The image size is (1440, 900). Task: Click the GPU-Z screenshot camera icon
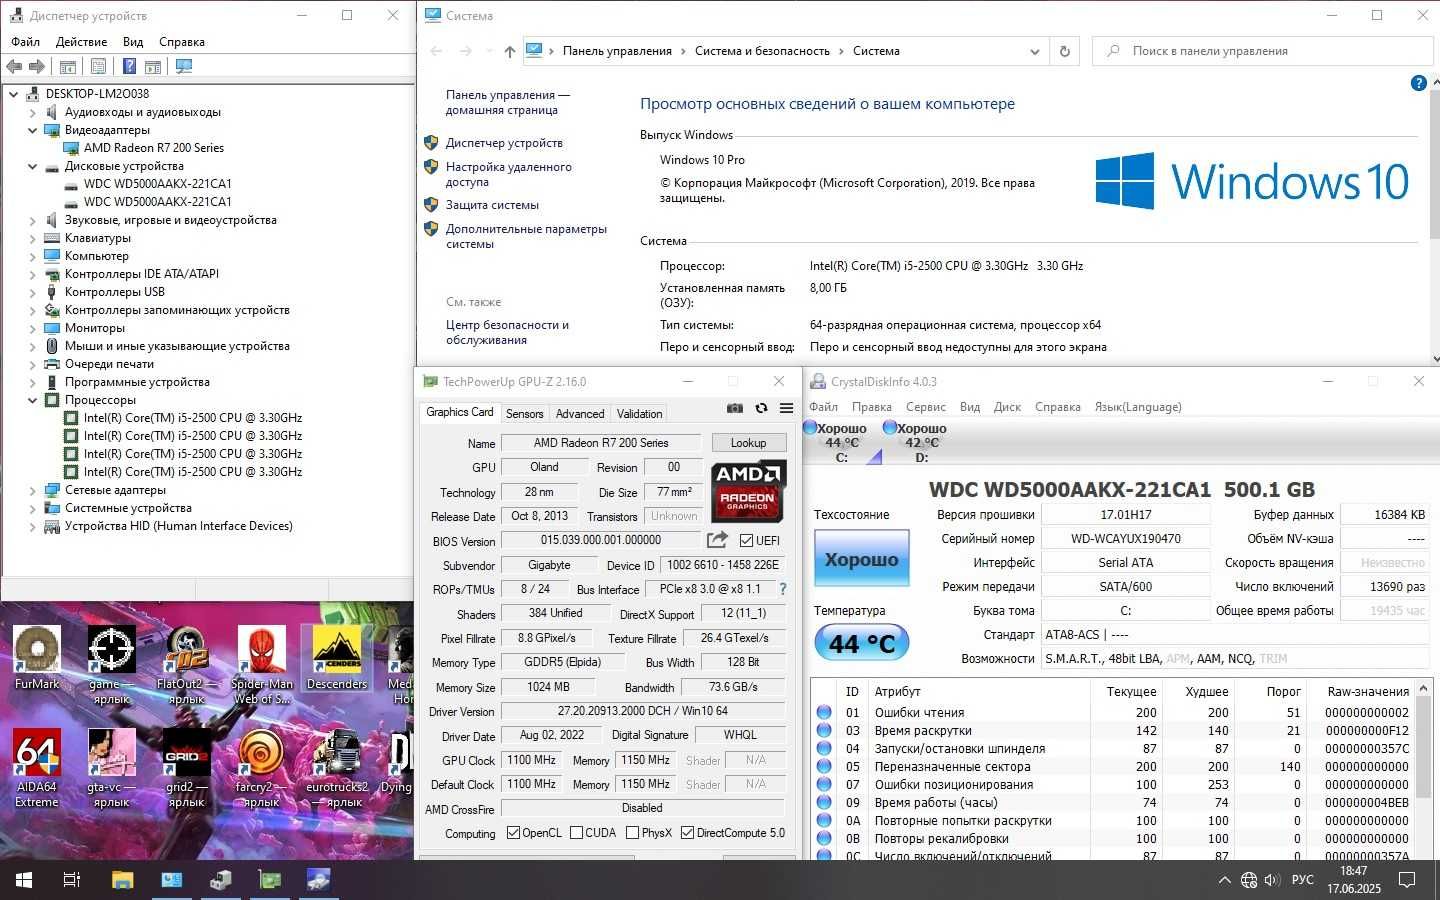735,408
